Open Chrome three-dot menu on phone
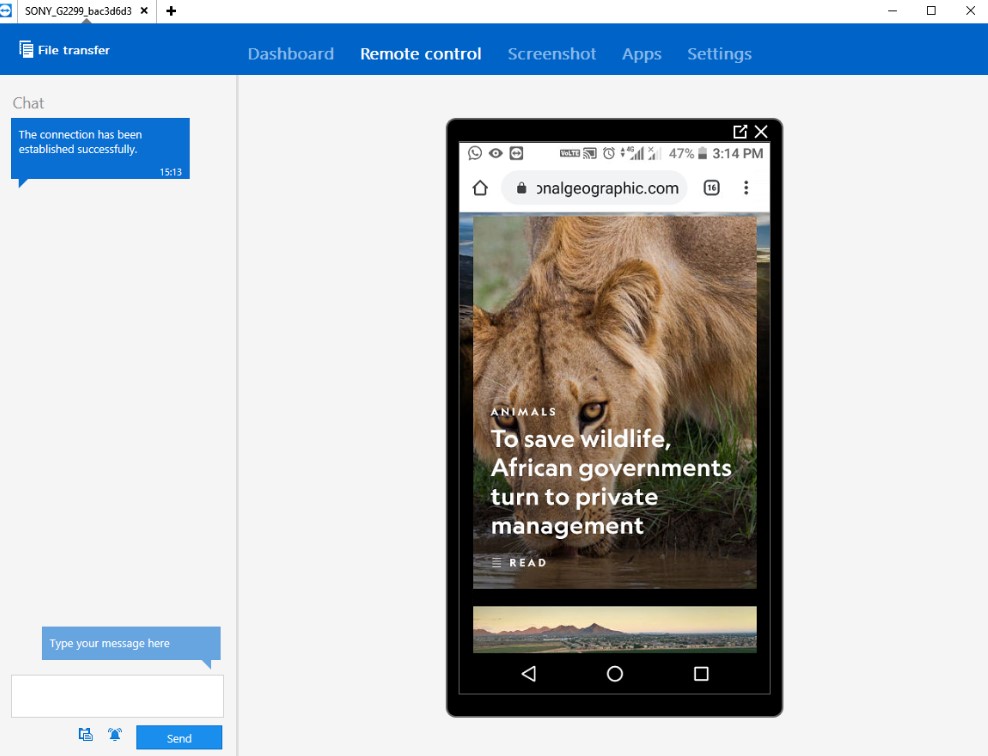The height and width of the screenshot is (756, 988). pyautogui.click(x=746, y=188)
